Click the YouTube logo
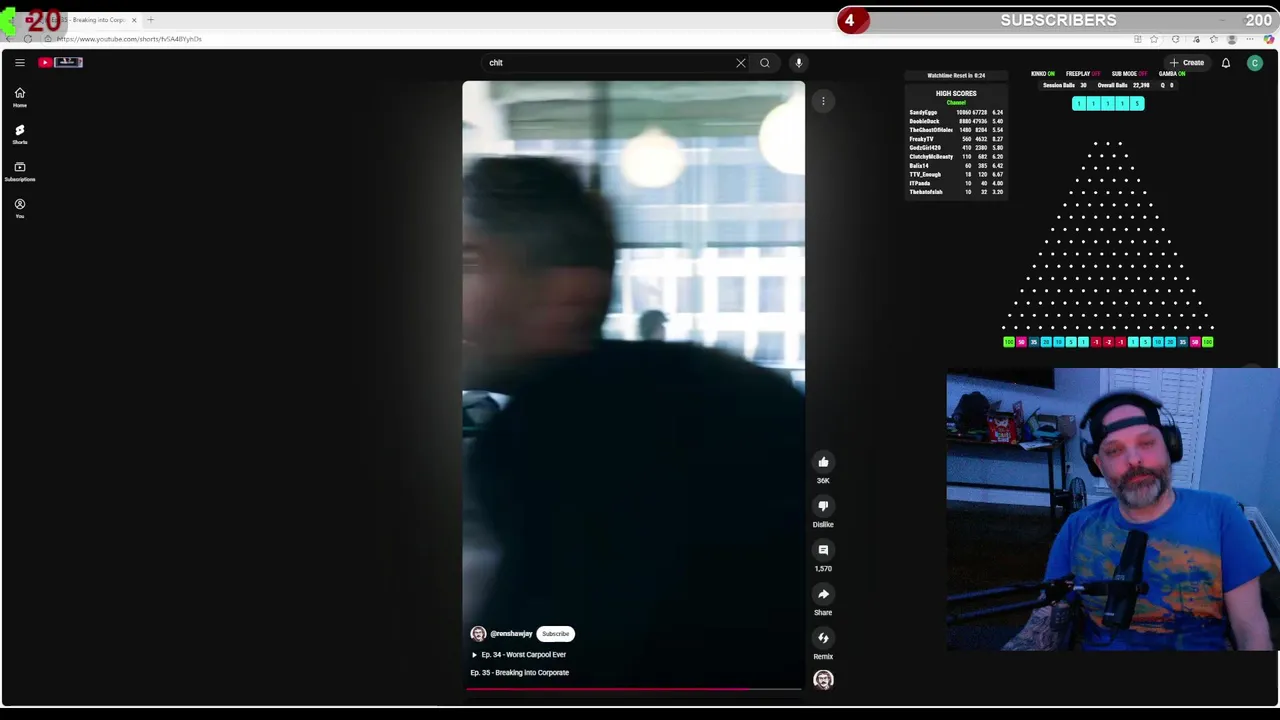 (61, 62)
